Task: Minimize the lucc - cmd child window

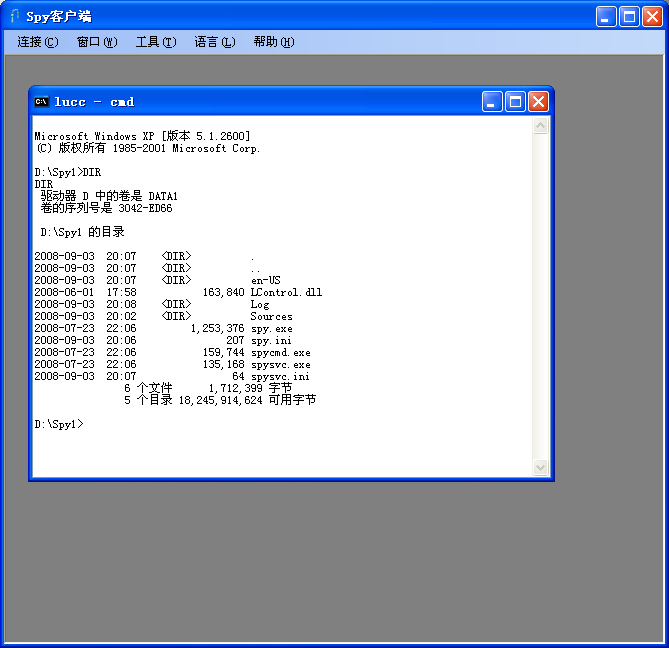Action: pyautogui.click(x=492, y=102)
